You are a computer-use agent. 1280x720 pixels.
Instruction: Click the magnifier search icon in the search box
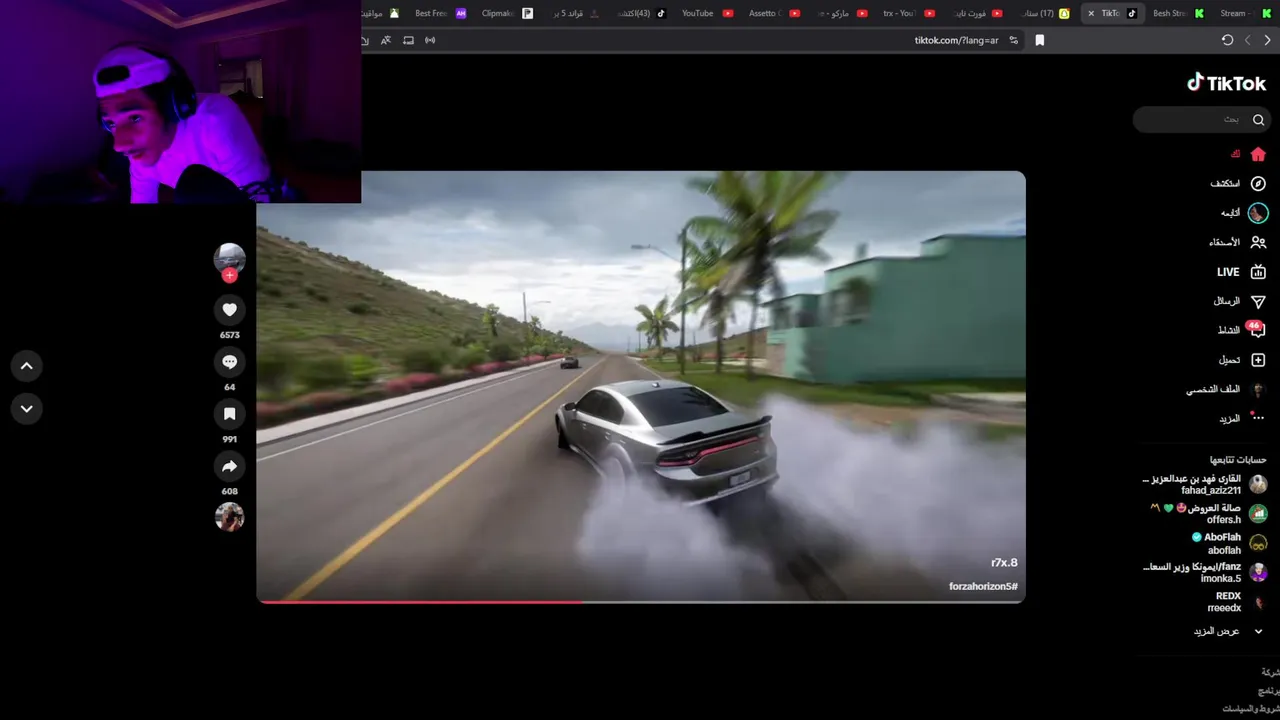1258,119
